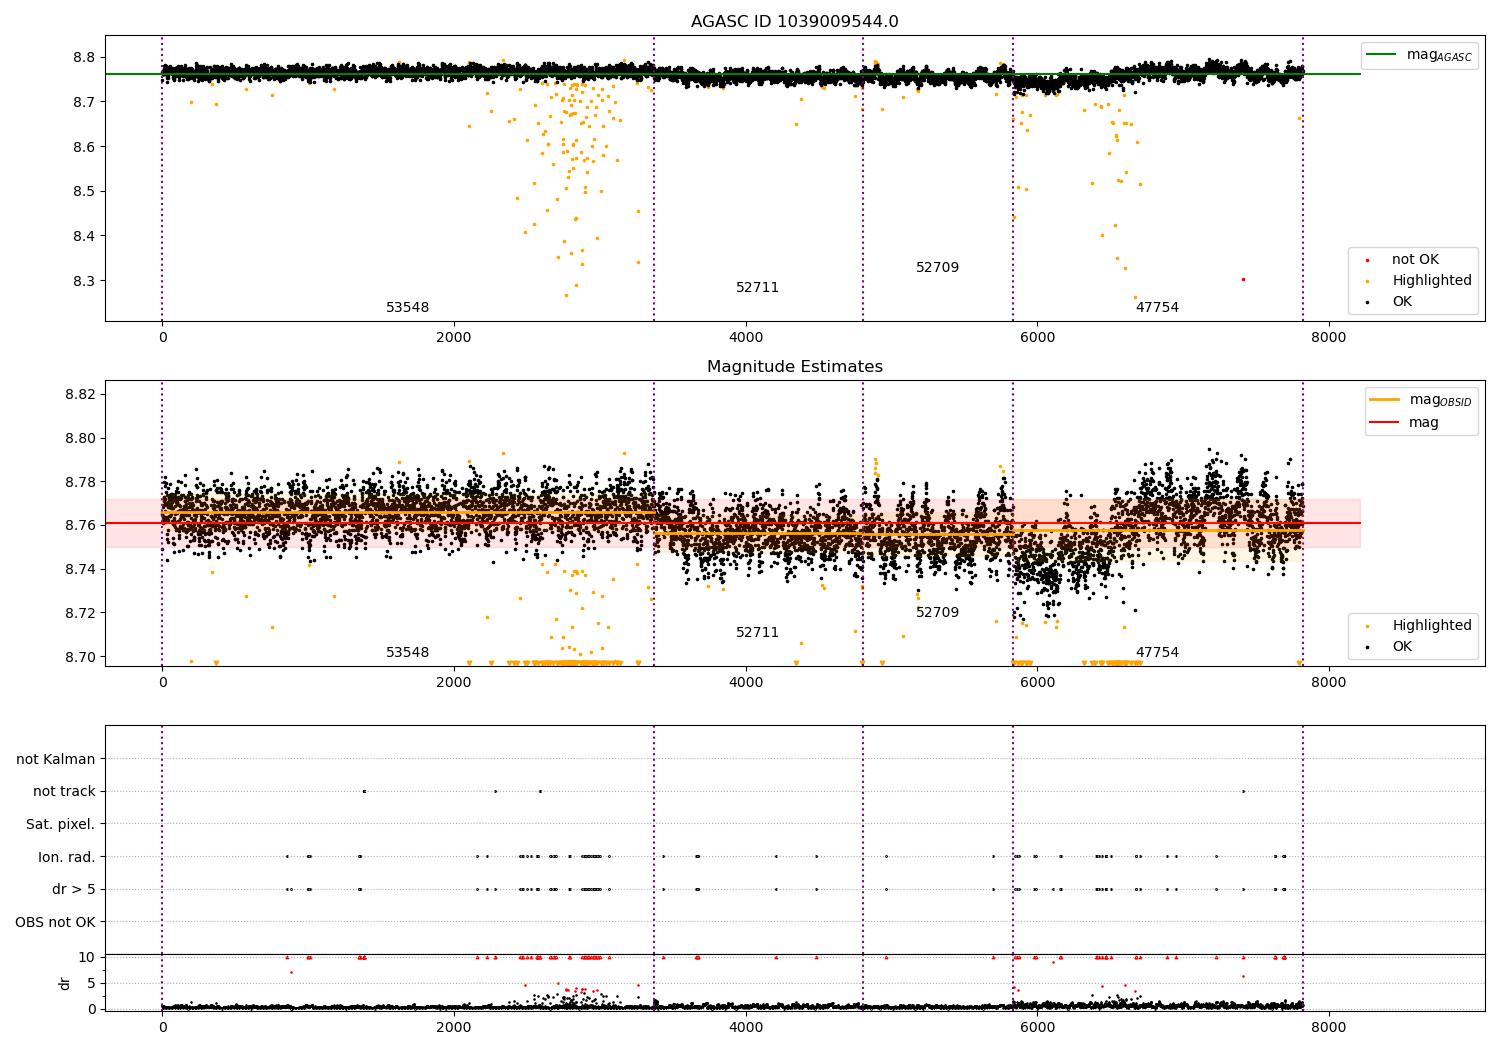
Task: Click OBSID label 52711 in the AGASC plot
Action: pyautogui.click(x=757, y=288)
